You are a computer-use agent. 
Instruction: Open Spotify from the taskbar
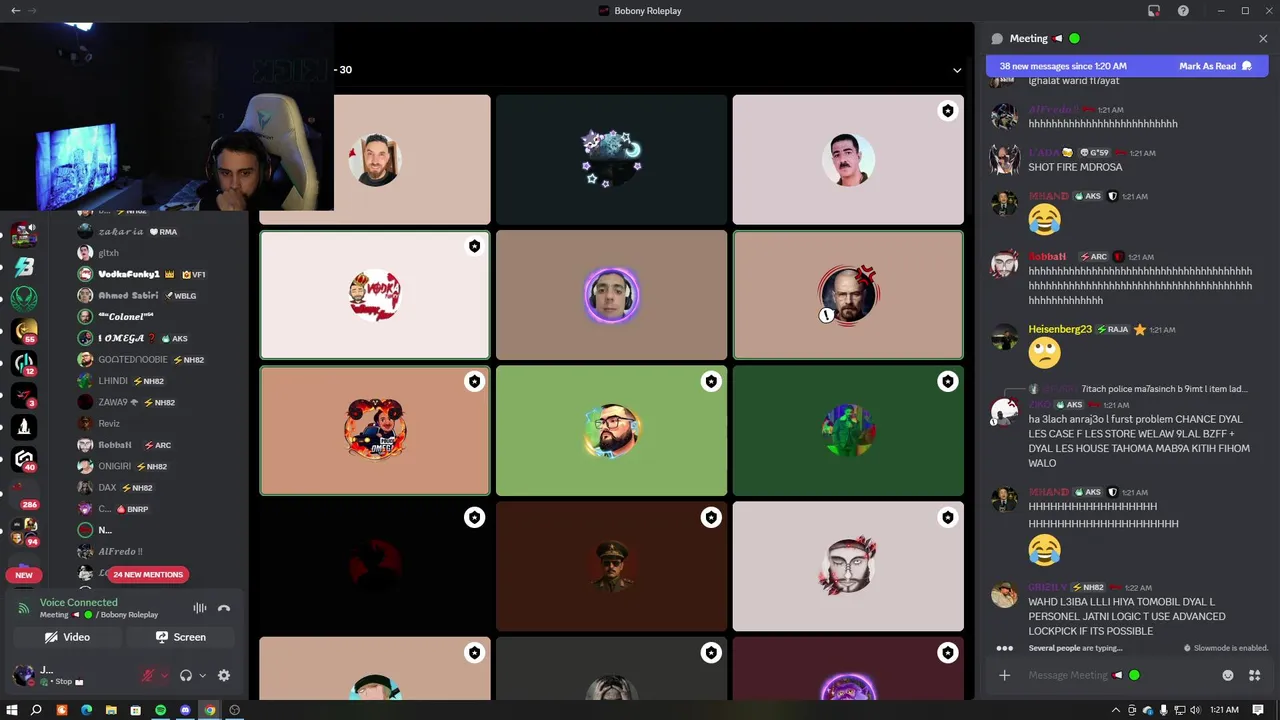tap(160, 710)
